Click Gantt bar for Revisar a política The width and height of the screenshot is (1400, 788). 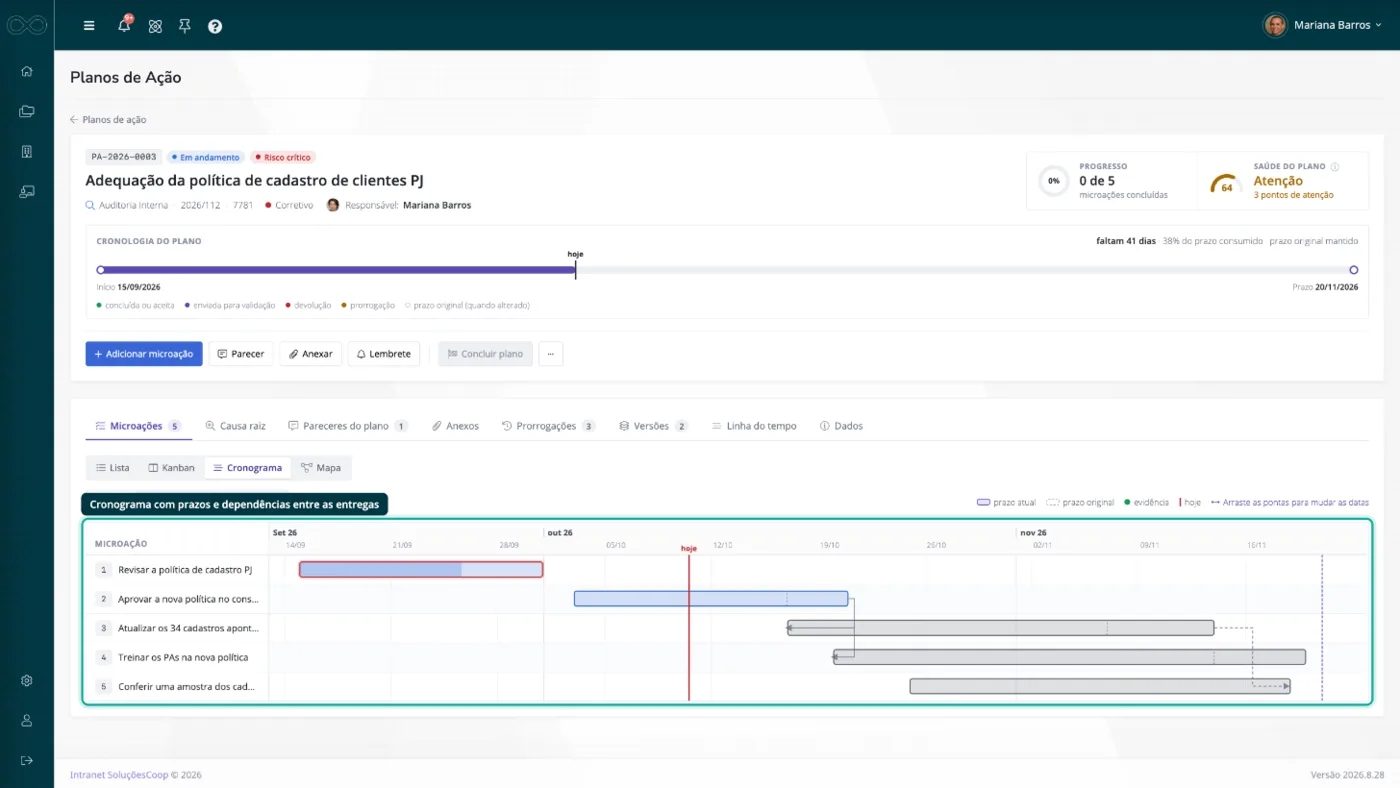coord(421,570)
